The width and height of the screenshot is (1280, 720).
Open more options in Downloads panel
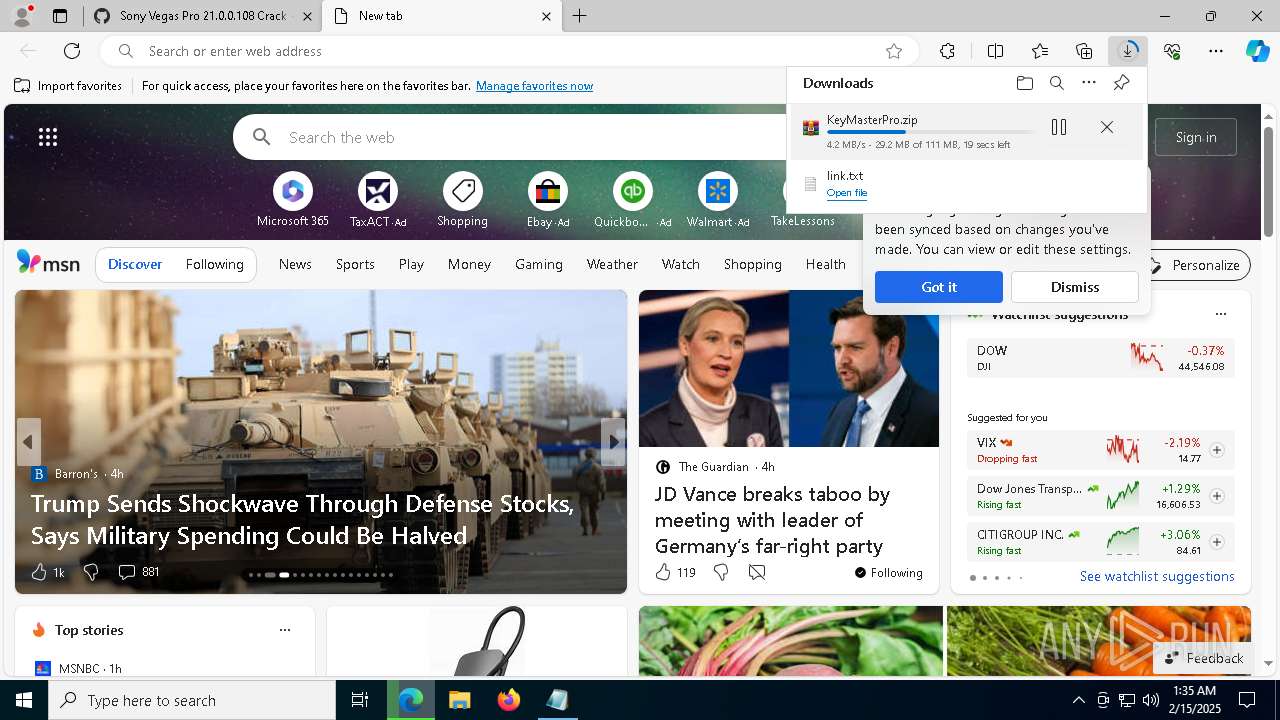tap(1089, 83)
